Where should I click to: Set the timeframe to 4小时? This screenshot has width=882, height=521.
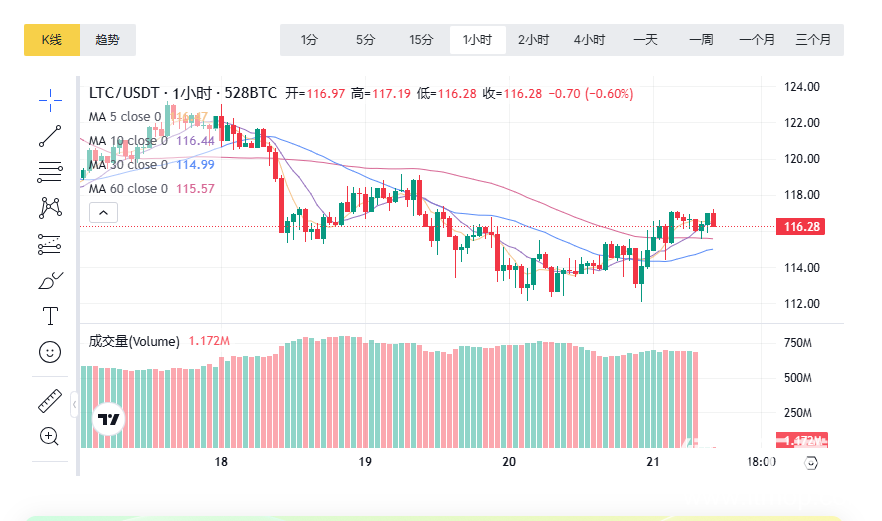589,40
